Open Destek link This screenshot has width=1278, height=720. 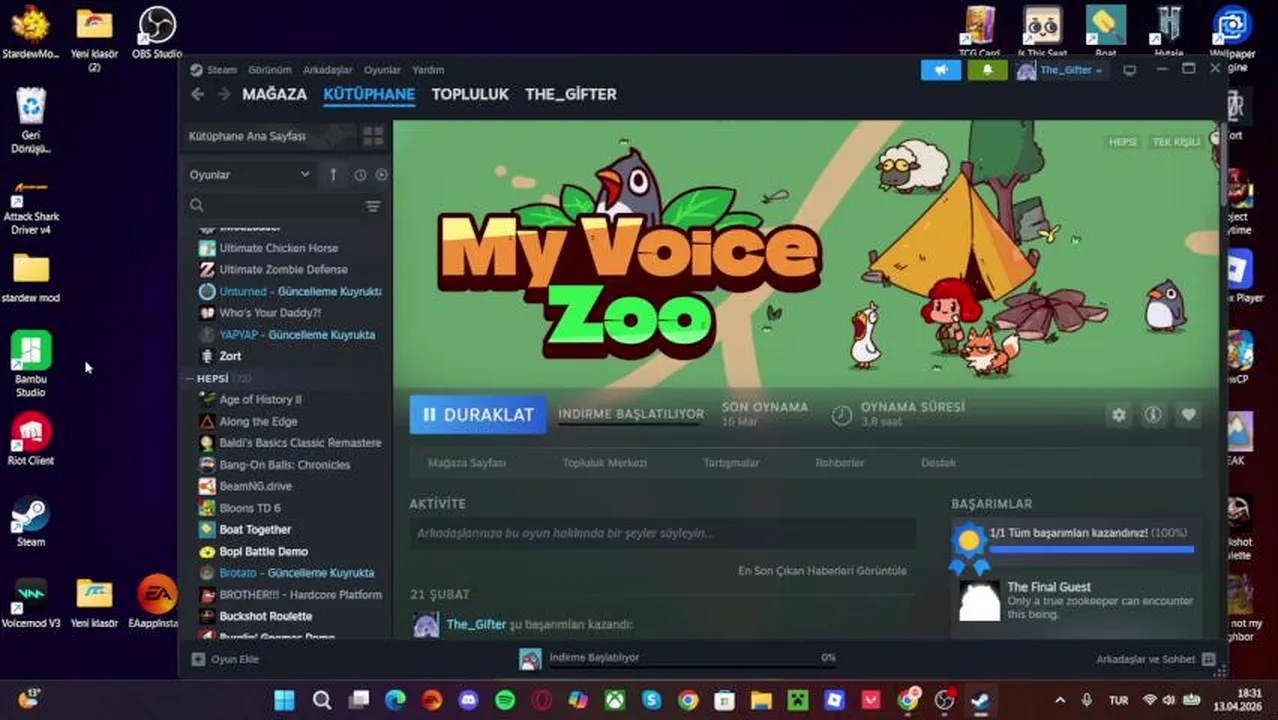938,463
